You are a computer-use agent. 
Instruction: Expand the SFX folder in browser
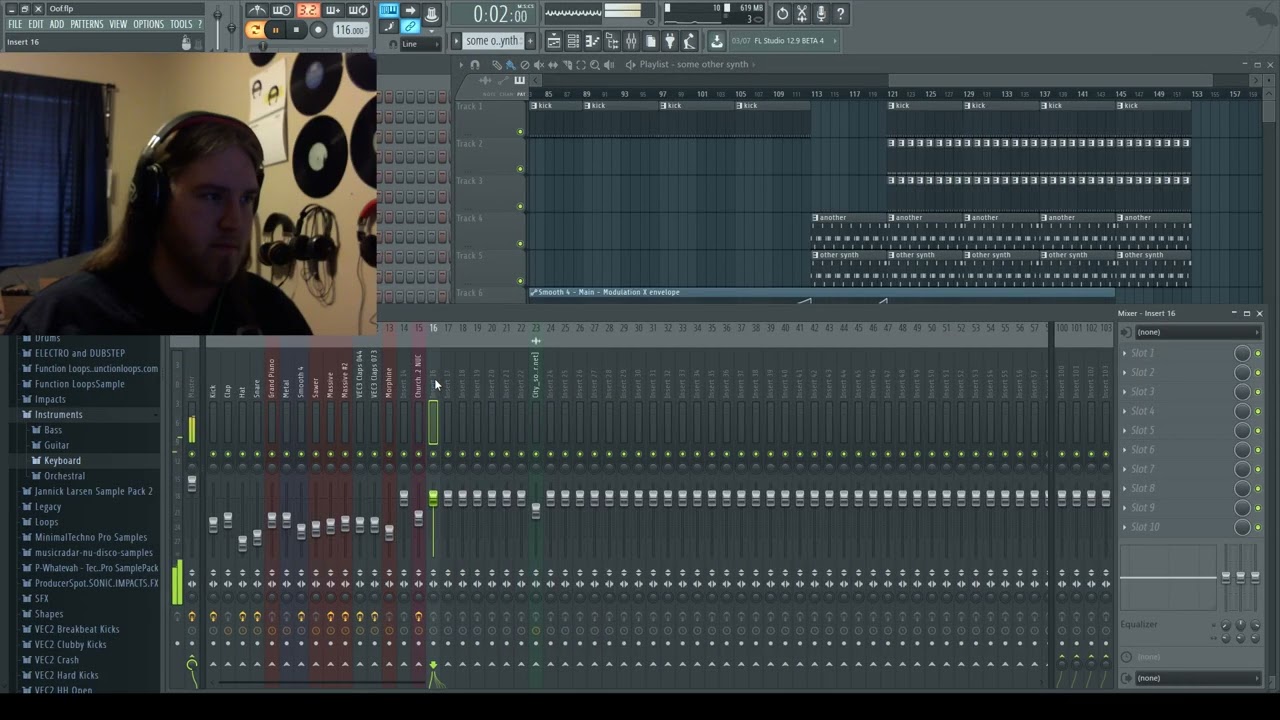pyautogui.click(x=41, y=598)
